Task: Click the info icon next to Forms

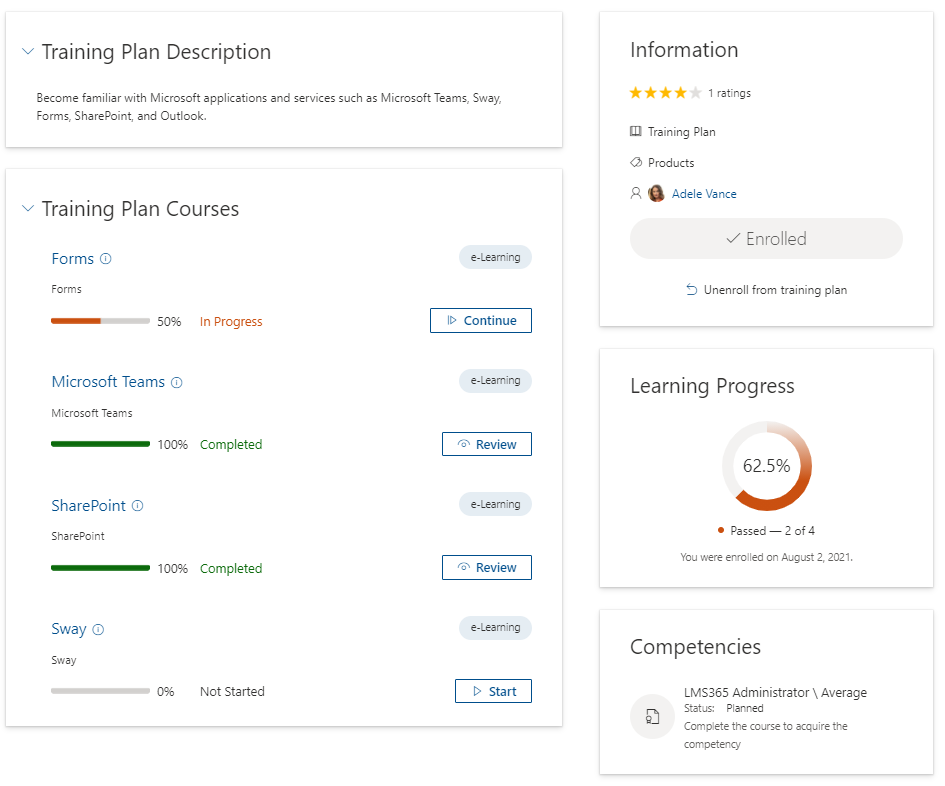Action: tap(108, 258)
